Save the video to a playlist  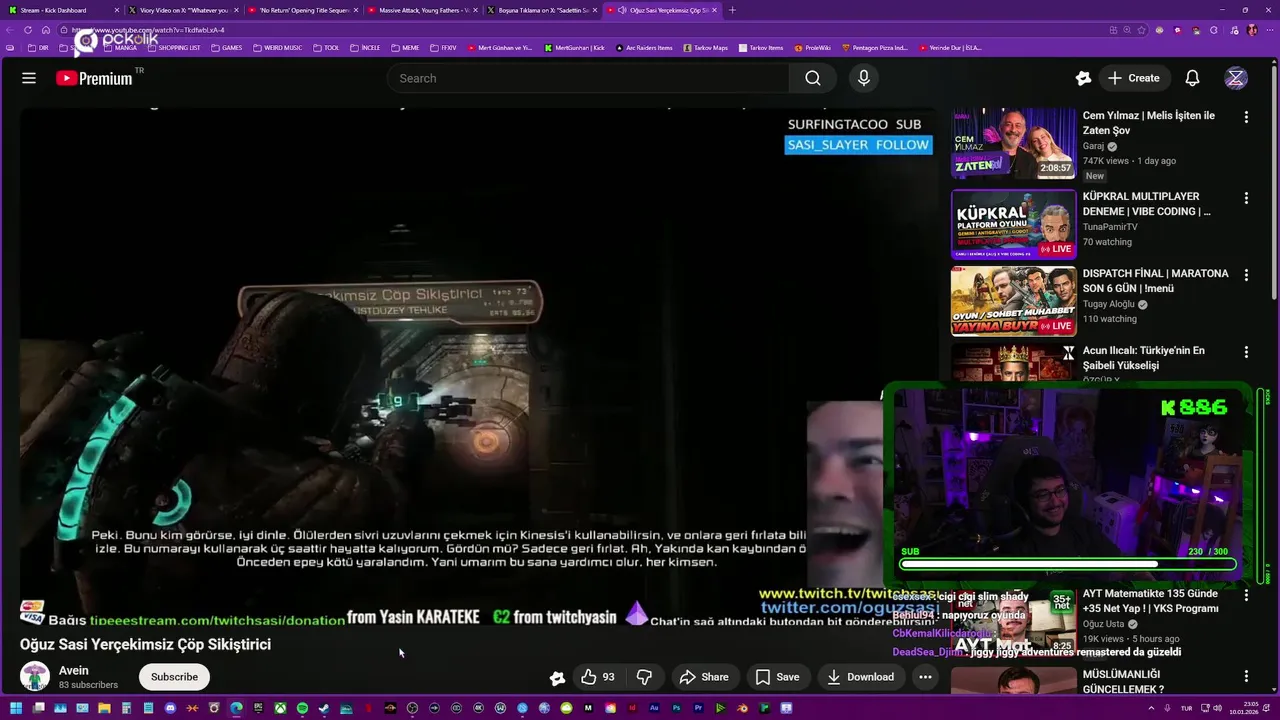click(777, 677)
